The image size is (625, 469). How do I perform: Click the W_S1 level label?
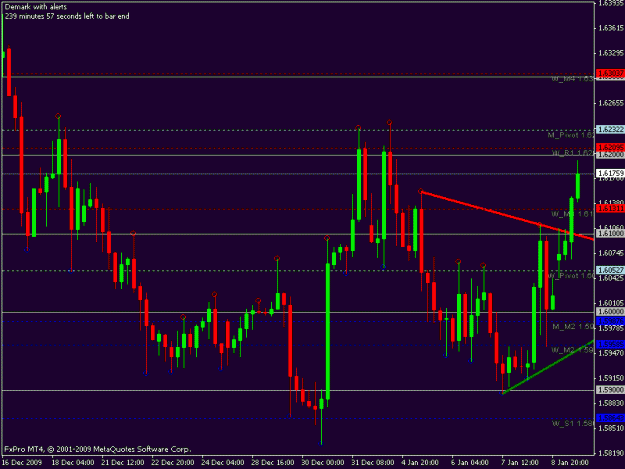coord(573,423)
